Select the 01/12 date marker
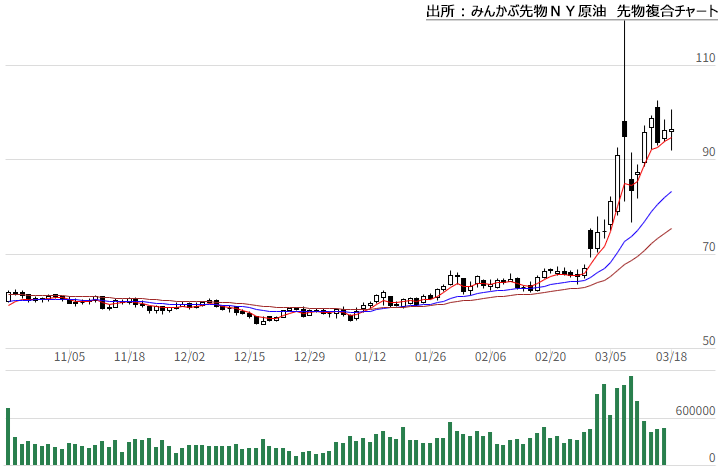Viewport: 722px width, 467px height. click(370, 356)
